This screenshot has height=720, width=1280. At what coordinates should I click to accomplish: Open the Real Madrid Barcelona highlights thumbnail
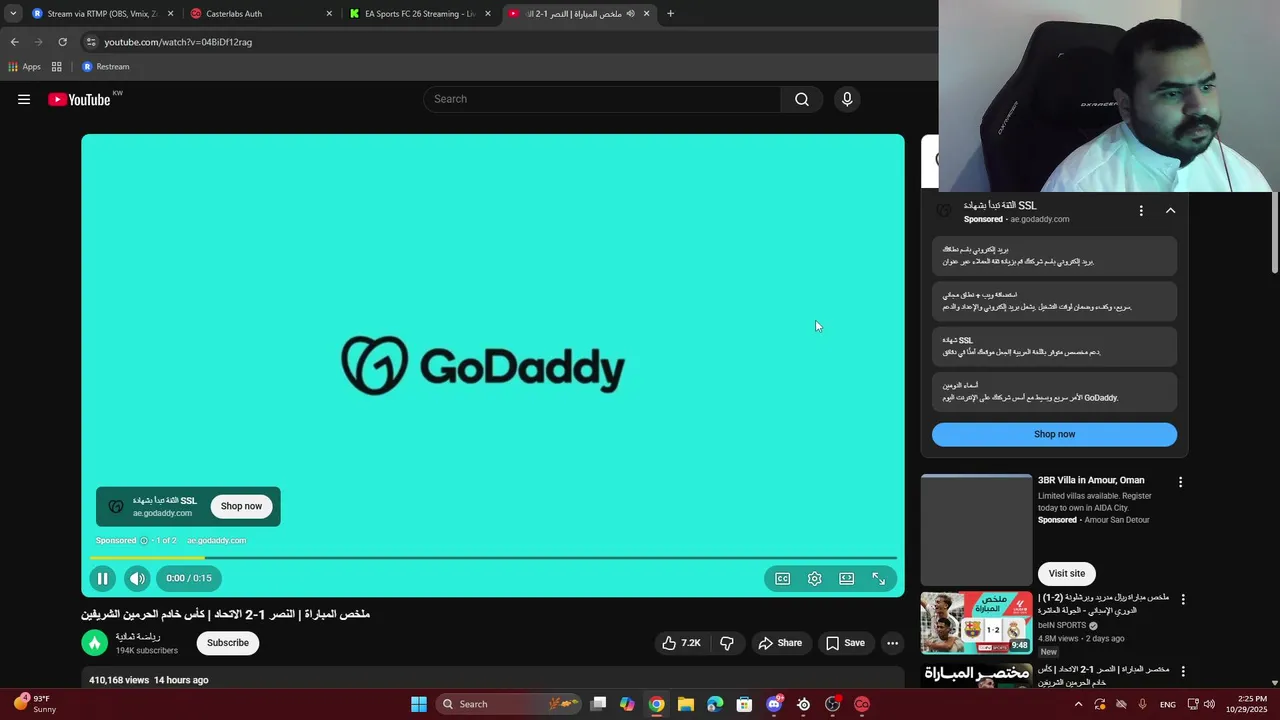(x=976, y=623)
